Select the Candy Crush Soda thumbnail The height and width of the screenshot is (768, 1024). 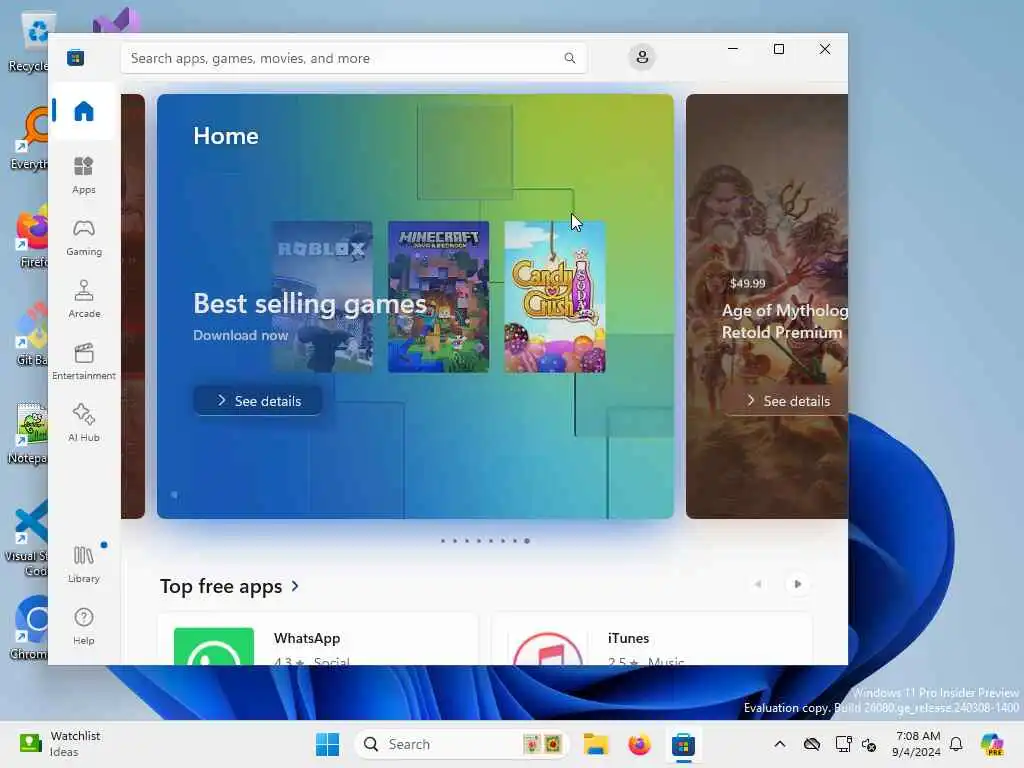tap(554, 296)
